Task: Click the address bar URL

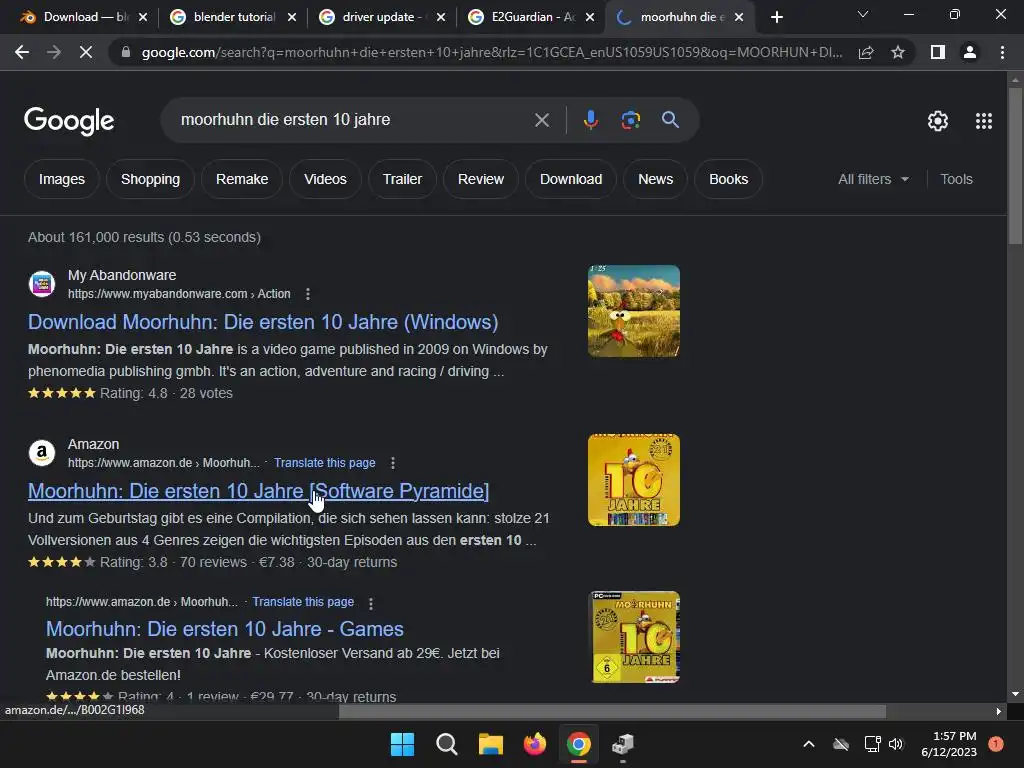Action: coord(492,52)
